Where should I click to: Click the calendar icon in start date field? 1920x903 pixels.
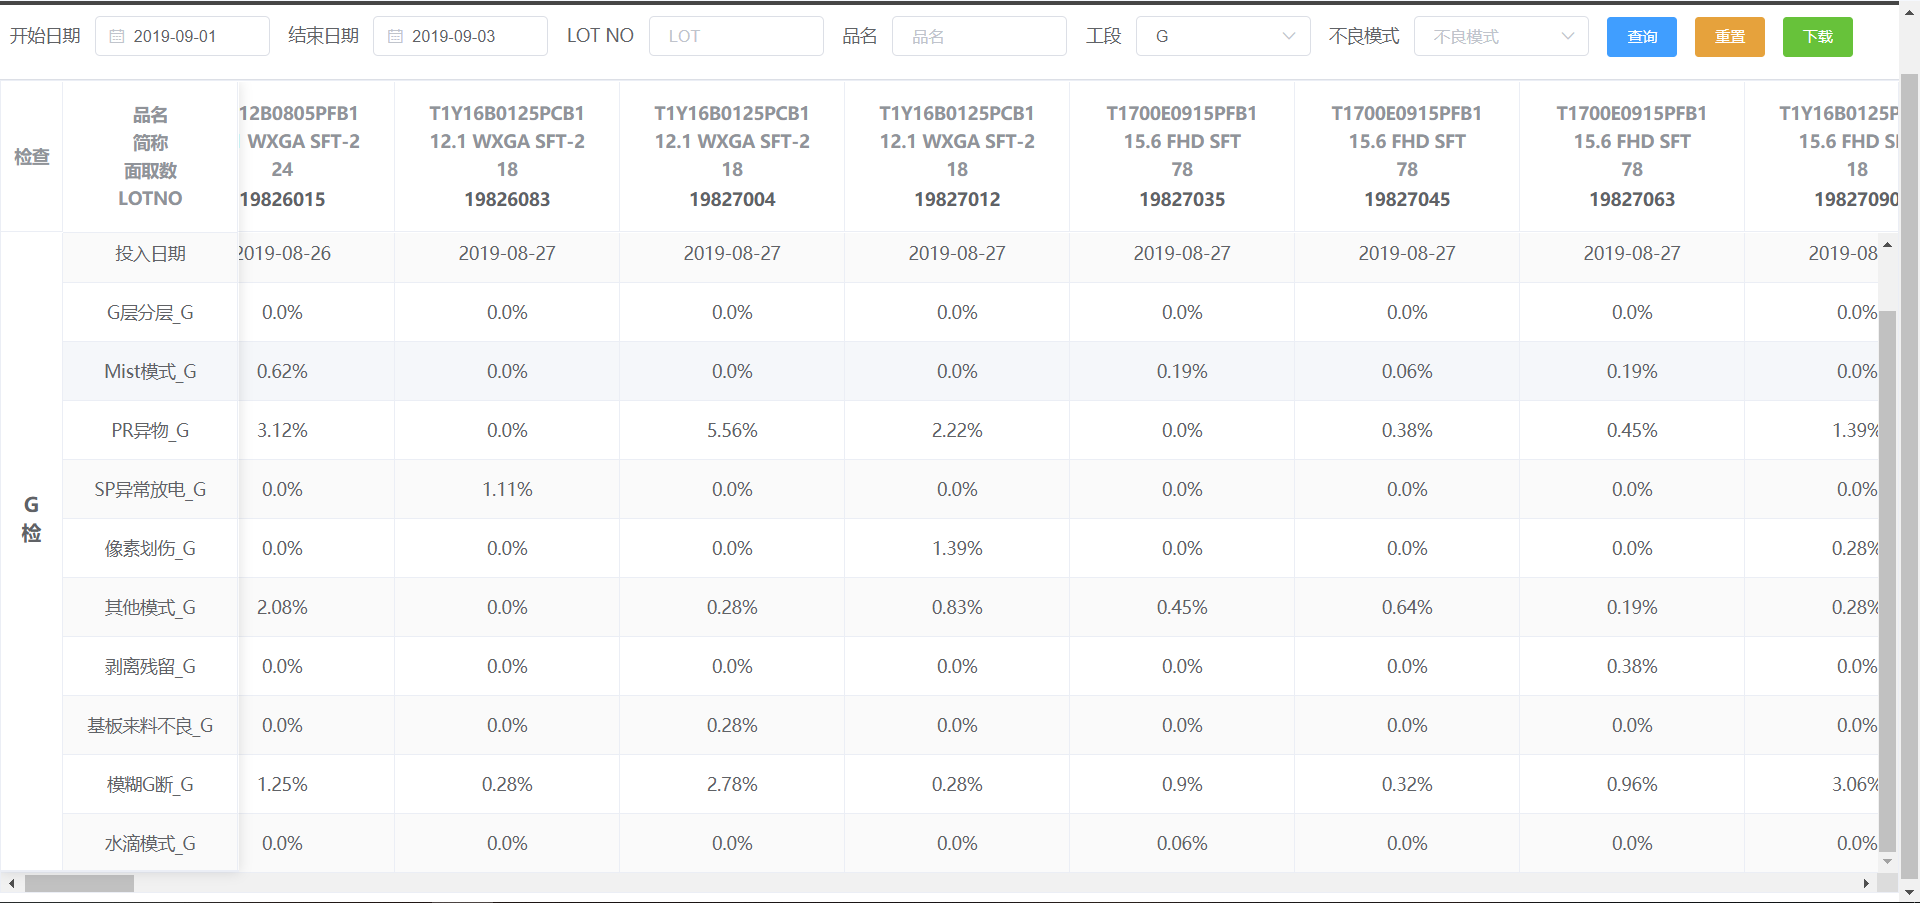tap(117, 37)
